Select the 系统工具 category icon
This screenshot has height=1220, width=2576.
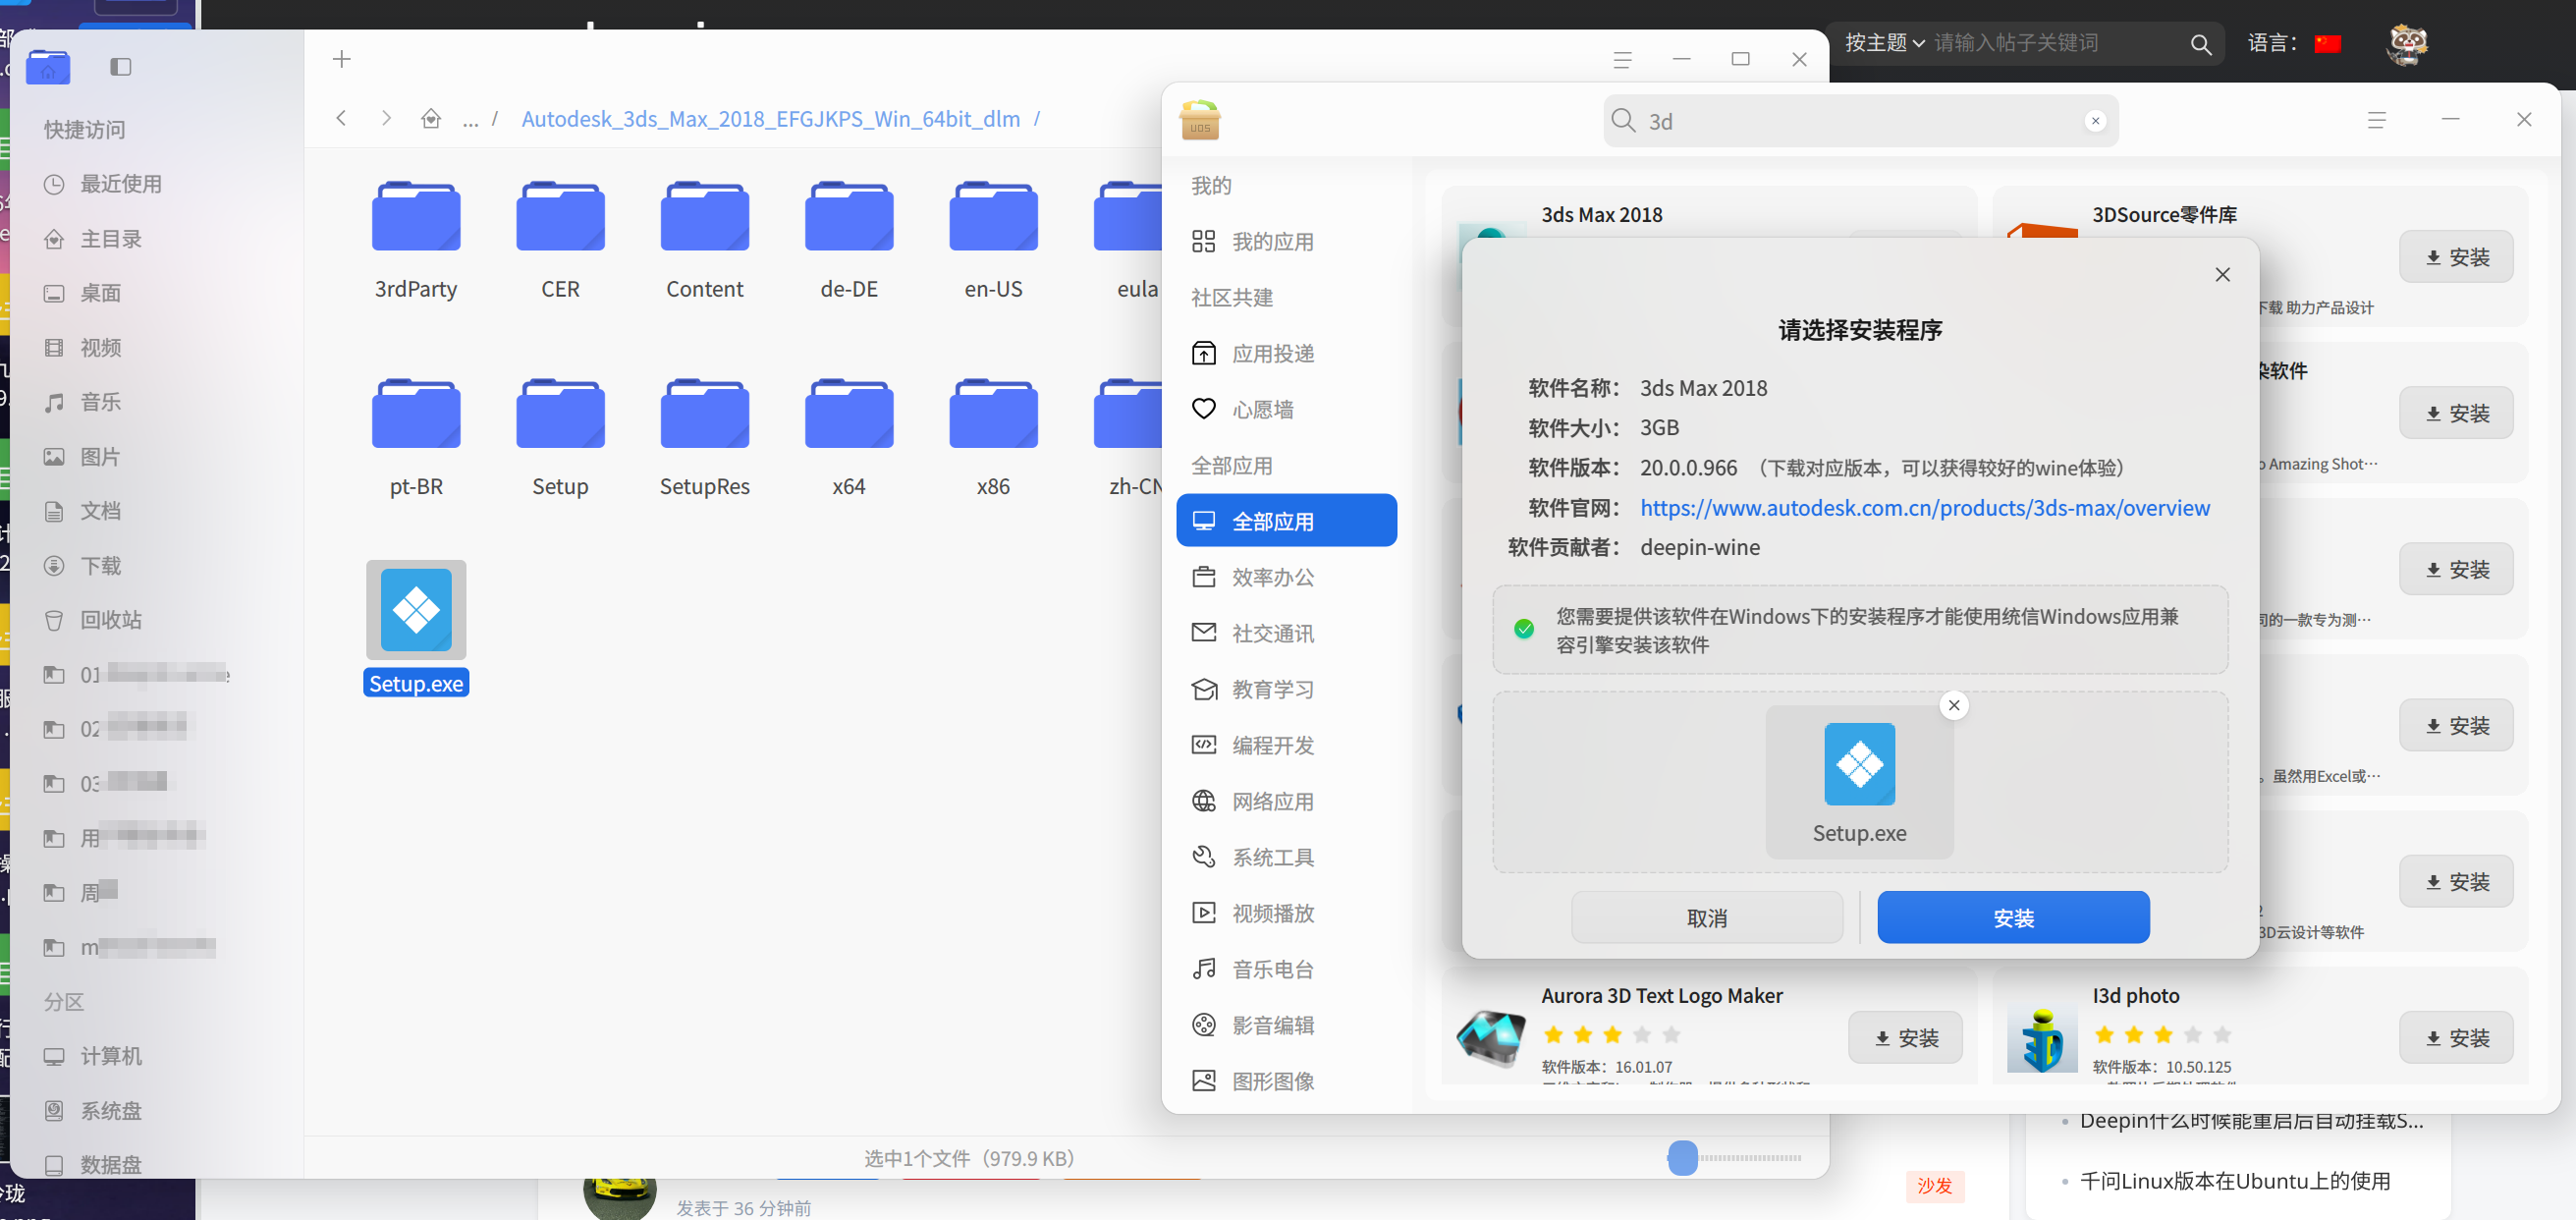(x=1204, y=856)
